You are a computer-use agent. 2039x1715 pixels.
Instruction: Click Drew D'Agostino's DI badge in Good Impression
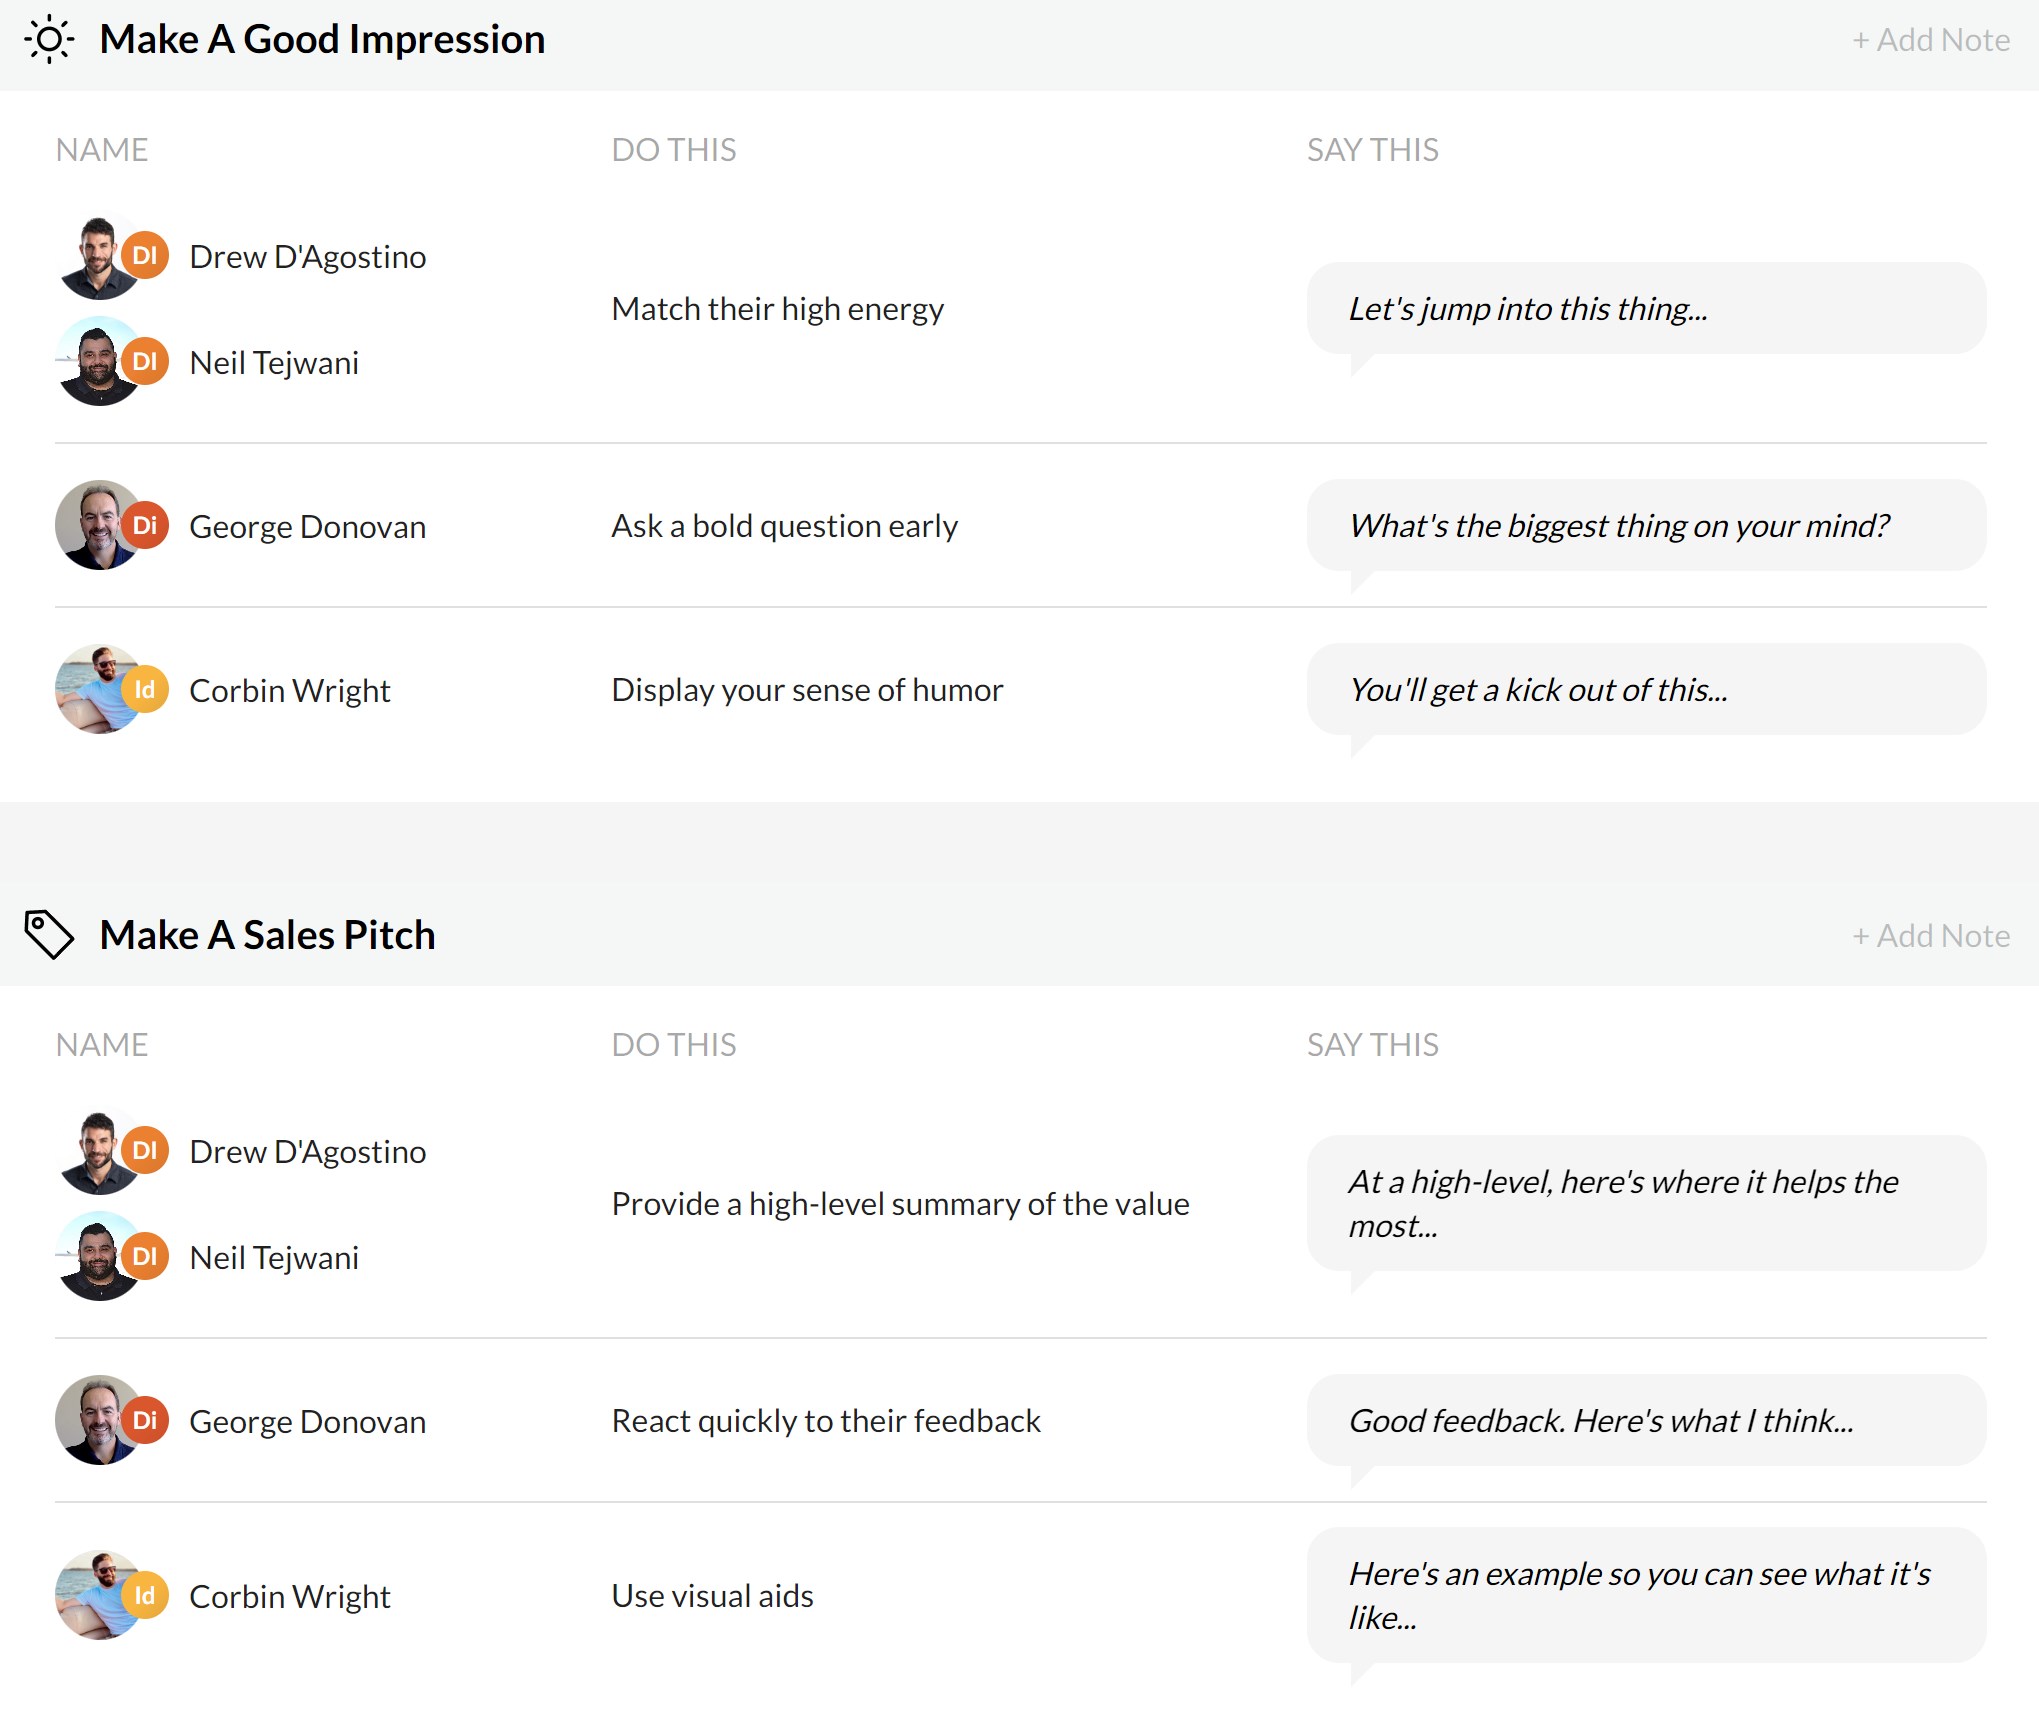(x=145, y=255)
